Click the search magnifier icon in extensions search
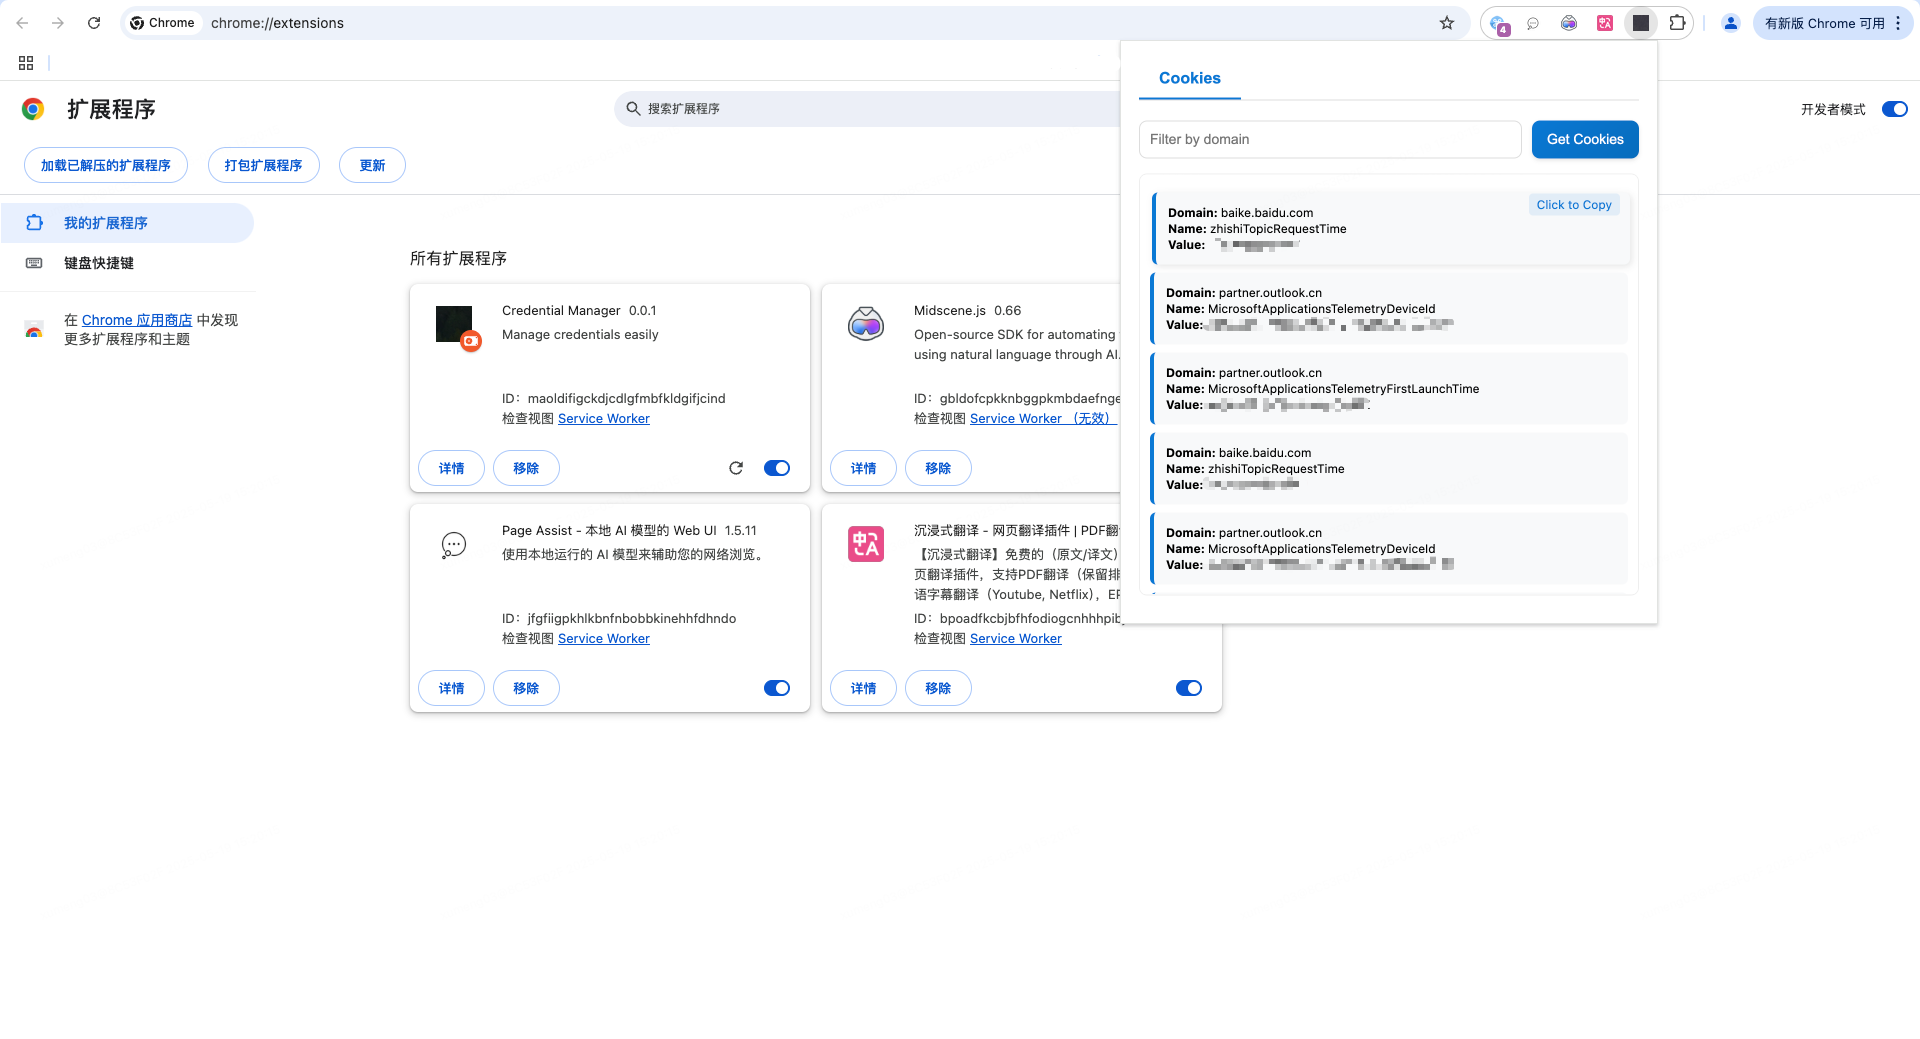1920x1039 pixels. [x=633, y=108]
